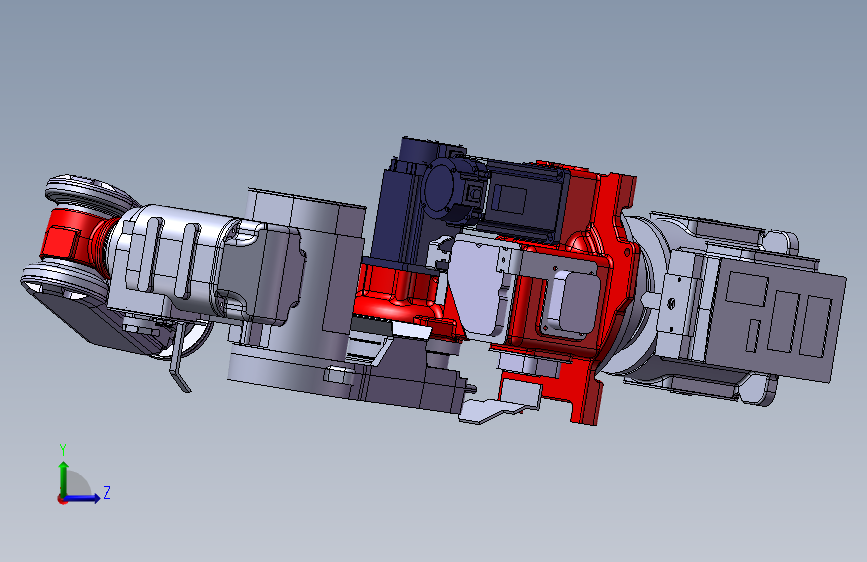The height and width of the screenshot is (562, 867).
Task: Click the red origin ball of the triad
Action: point(61,499)
